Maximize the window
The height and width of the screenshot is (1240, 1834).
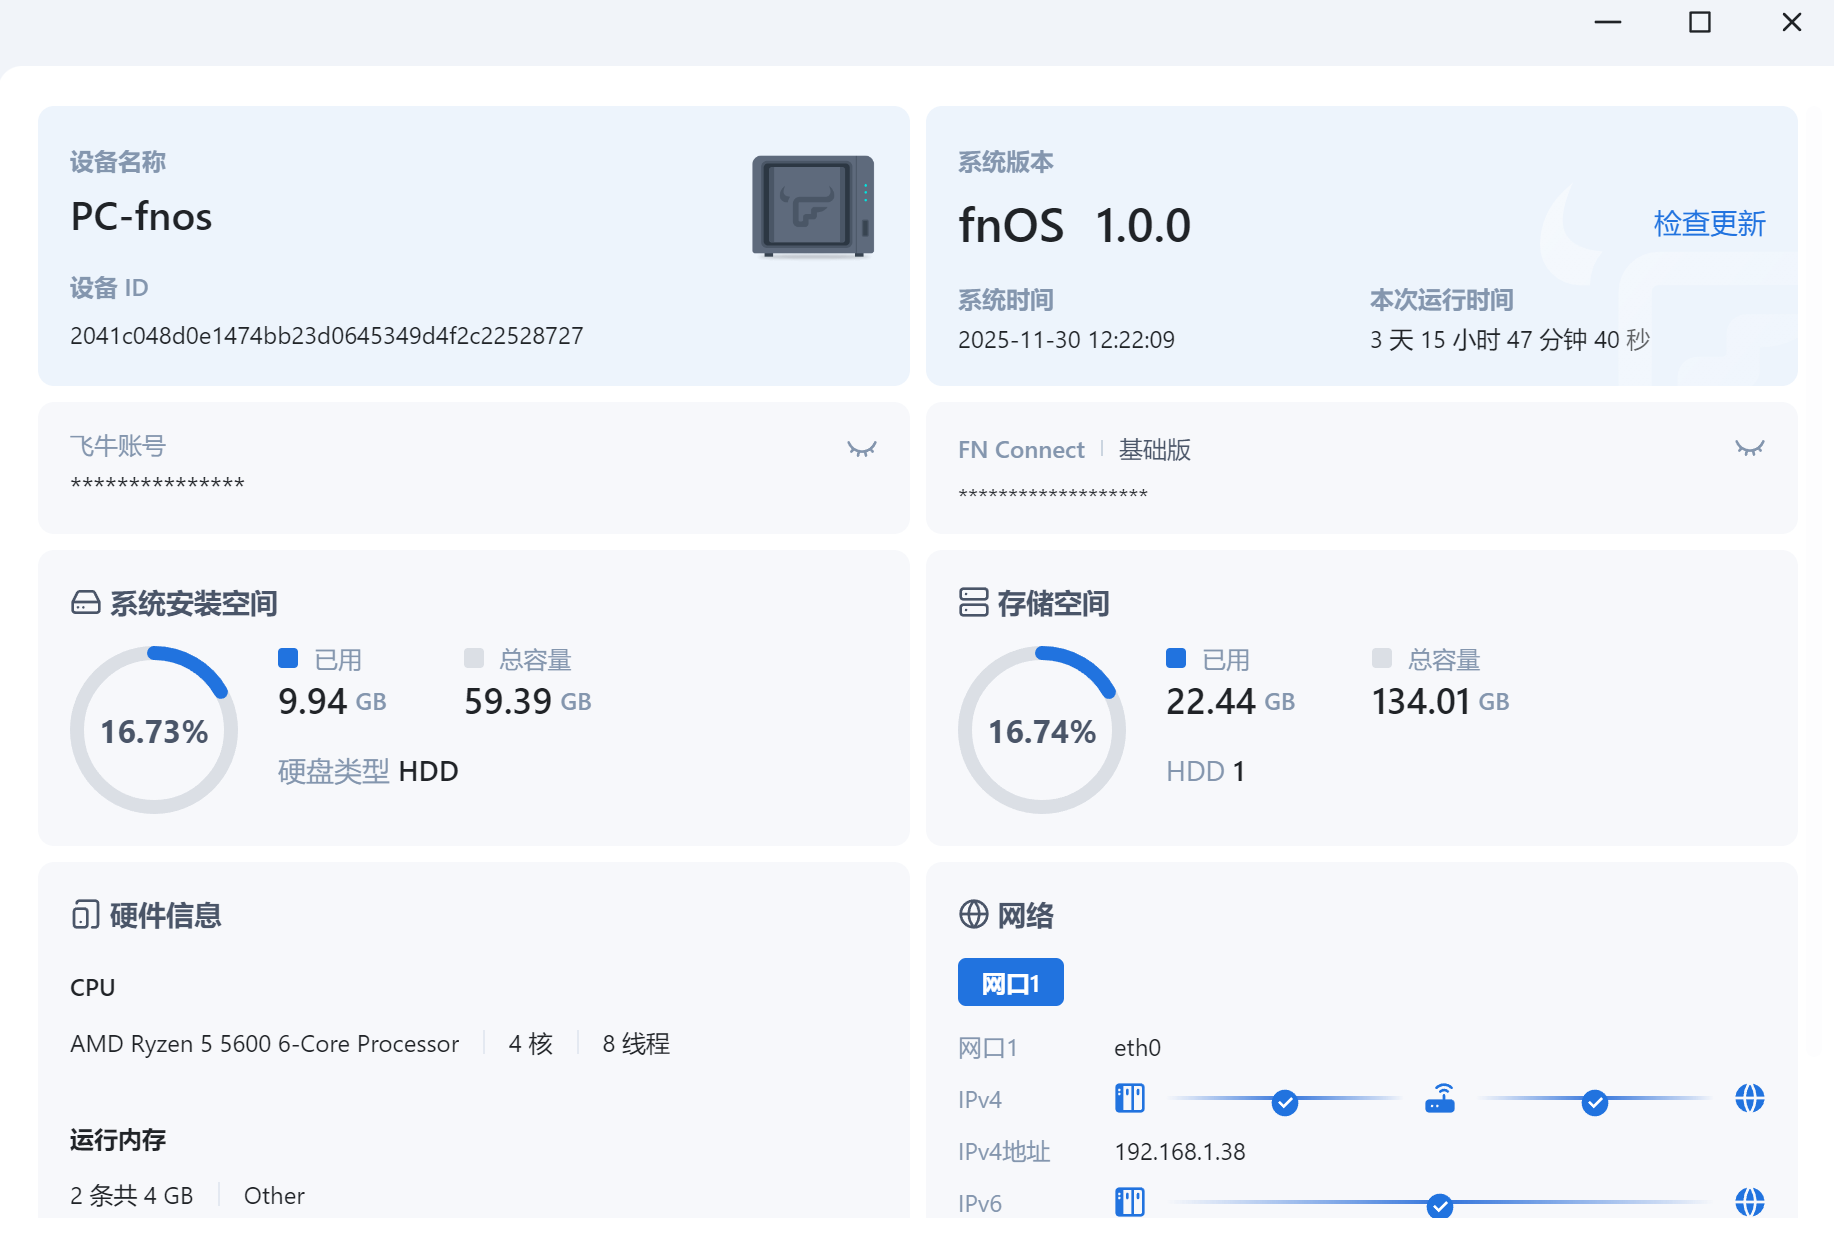click(x=1699, y=22)
